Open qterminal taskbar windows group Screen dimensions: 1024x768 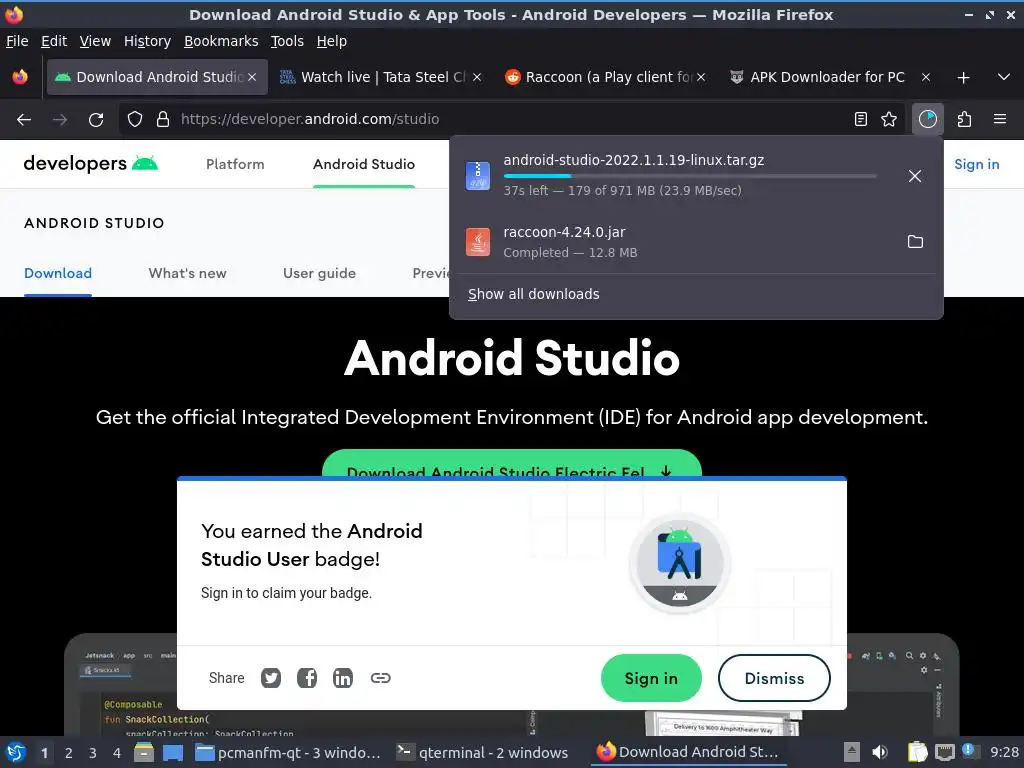(482, 752)
